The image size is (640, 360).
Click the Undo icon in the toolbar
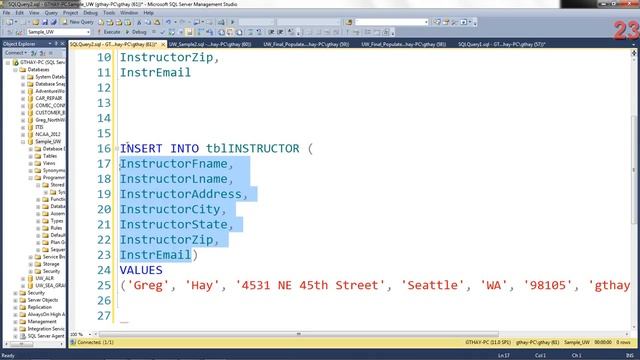coord(168,22)
